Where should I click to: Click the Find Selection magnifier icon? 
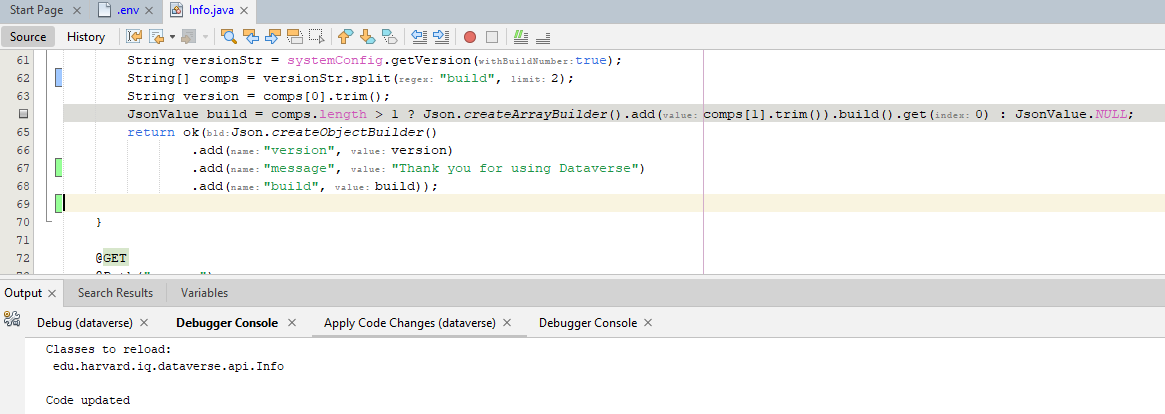[229, 37]
